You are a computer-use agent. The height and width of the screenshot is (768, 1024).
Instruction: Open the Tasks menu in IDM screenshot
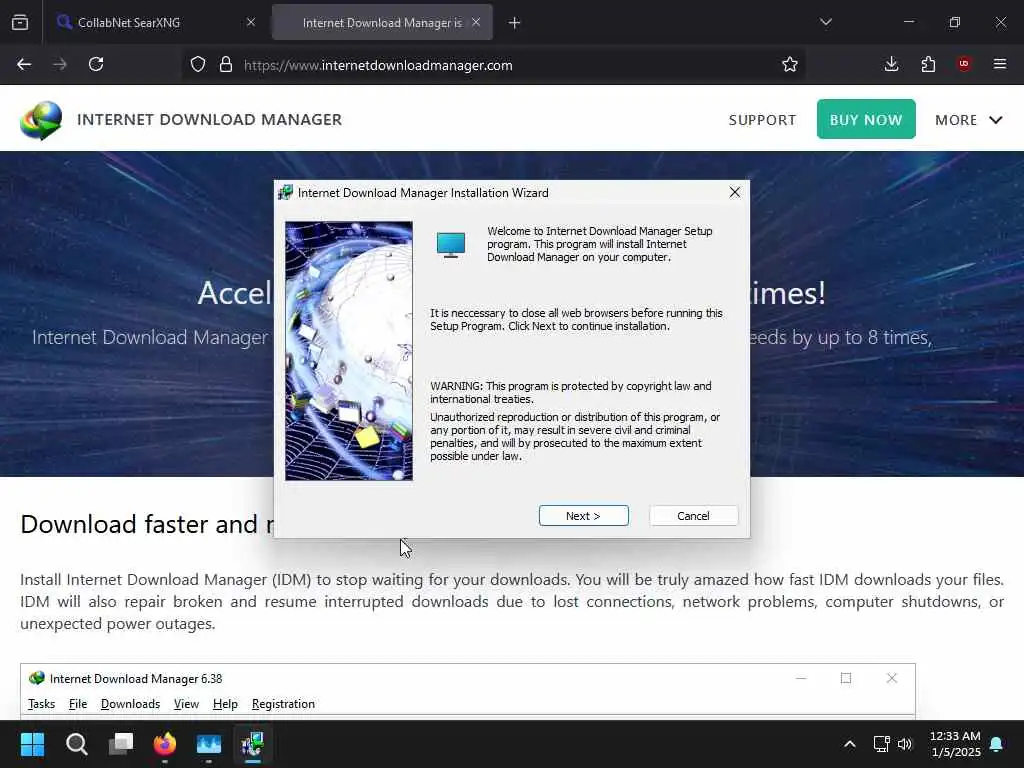point(41,704)
